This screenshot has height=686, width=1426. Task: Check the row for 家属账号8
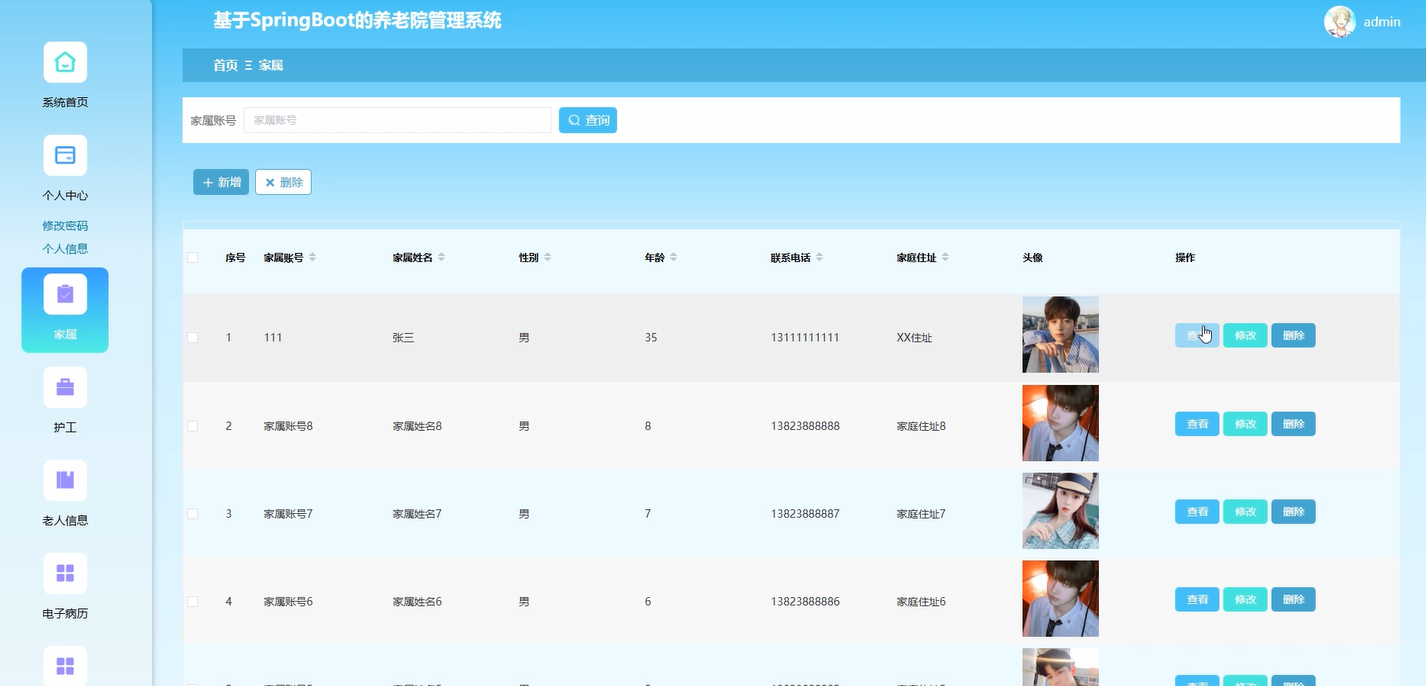pyautogui.click(x=192, y=426)
